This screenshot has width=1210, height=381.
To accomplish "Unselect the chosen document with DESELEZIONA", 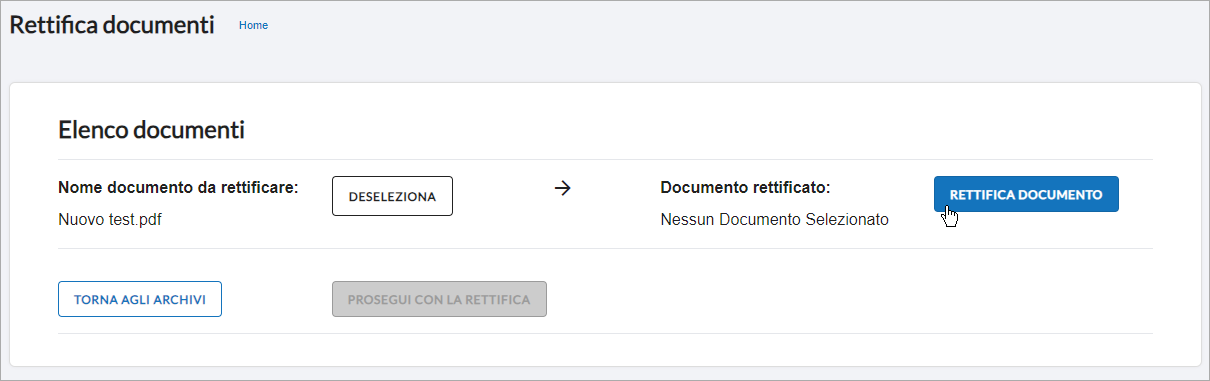I will [x=392, y=196].
